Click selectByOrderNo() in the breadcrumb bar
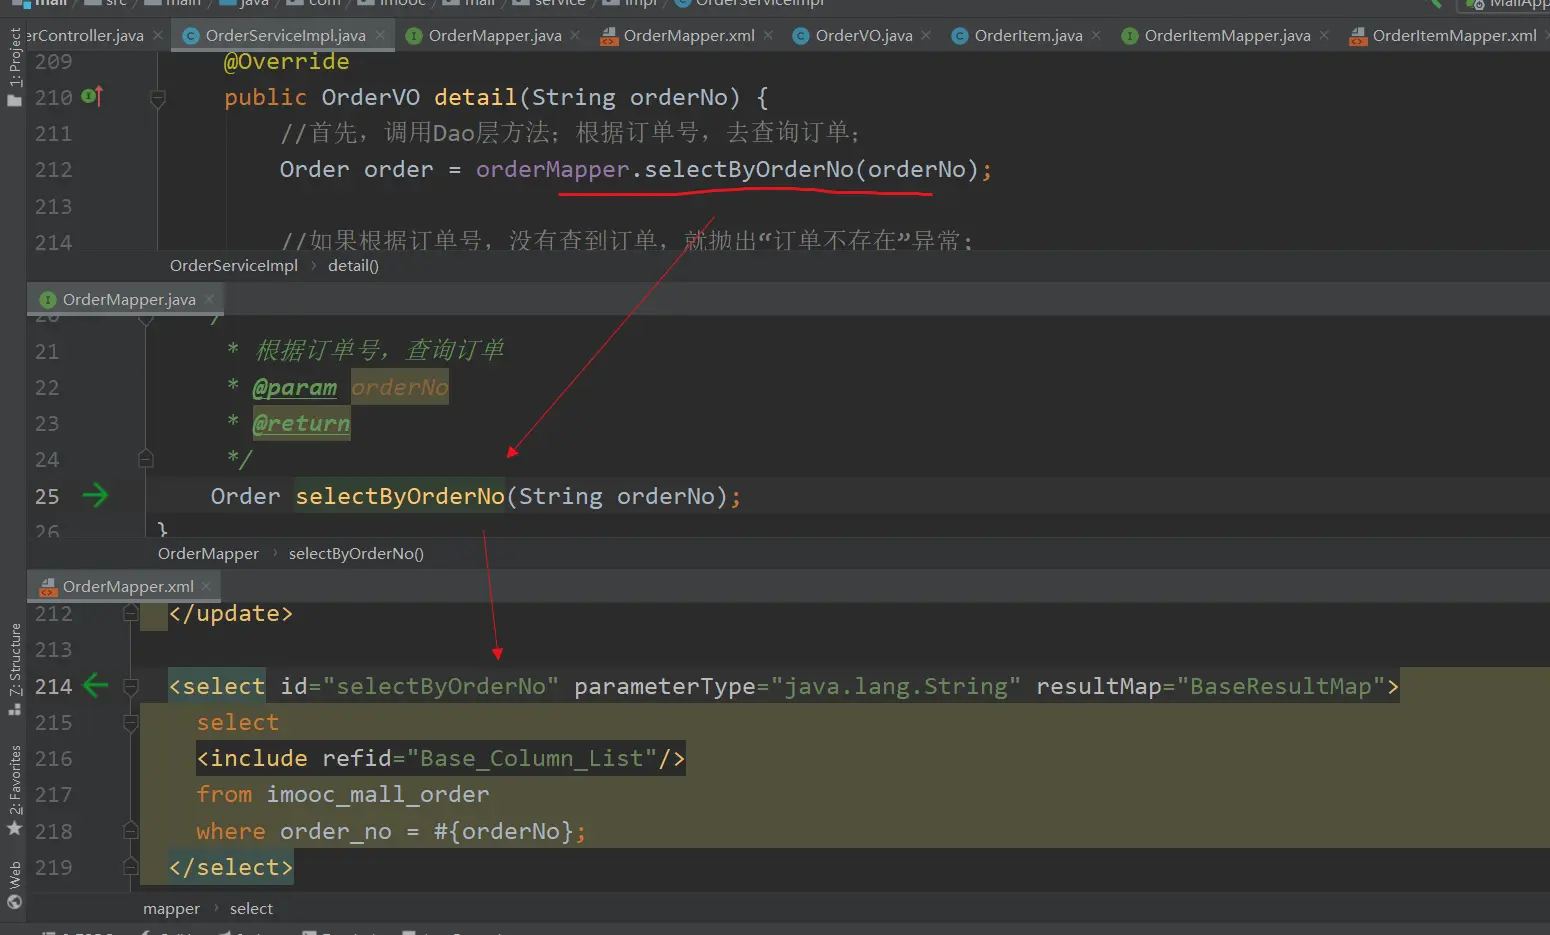 coord(356,554)
